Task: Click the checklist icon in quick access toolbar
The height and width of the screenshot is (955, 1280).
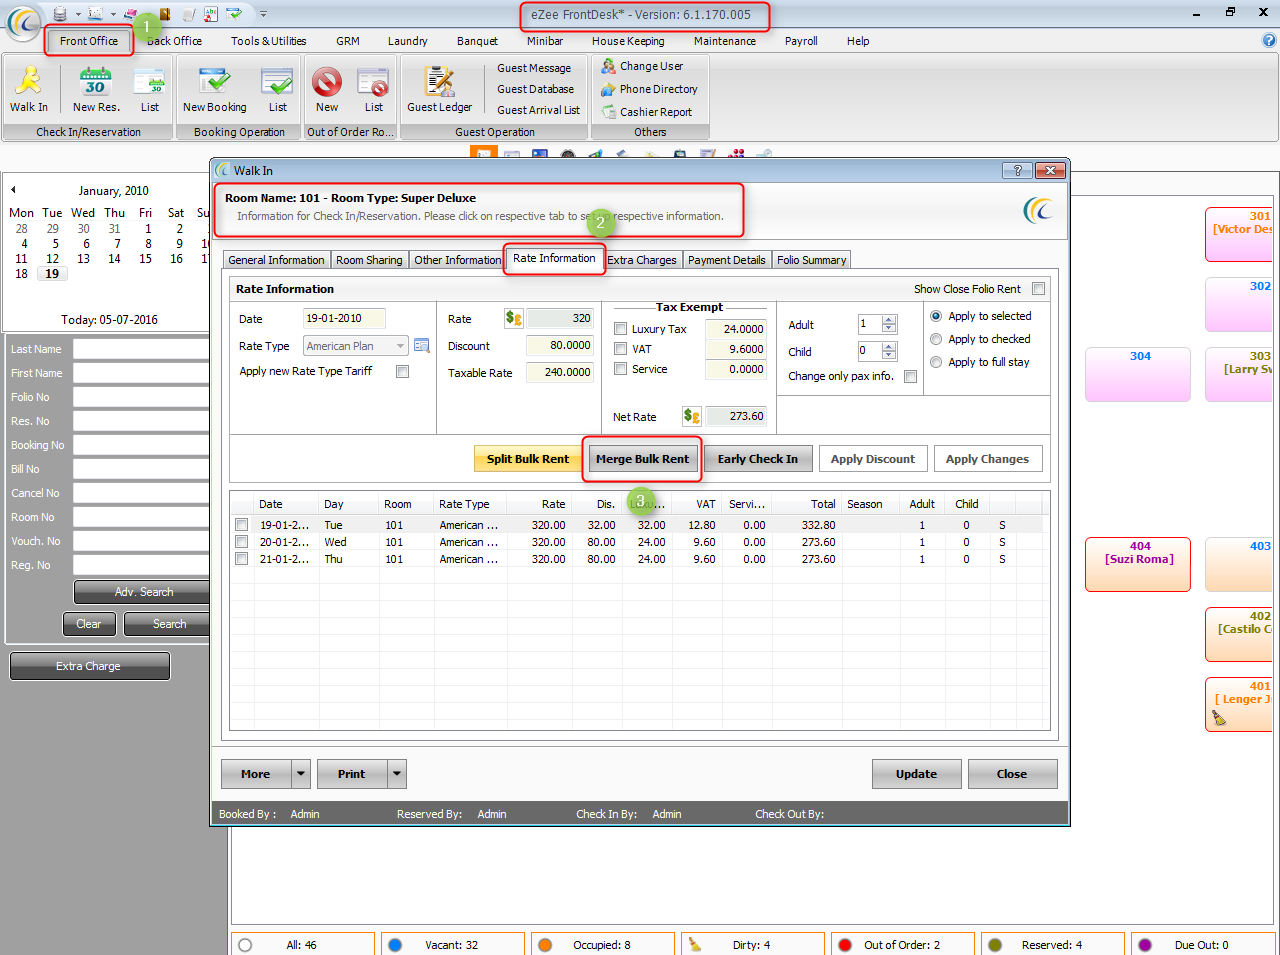Action: tap(234, 14)
